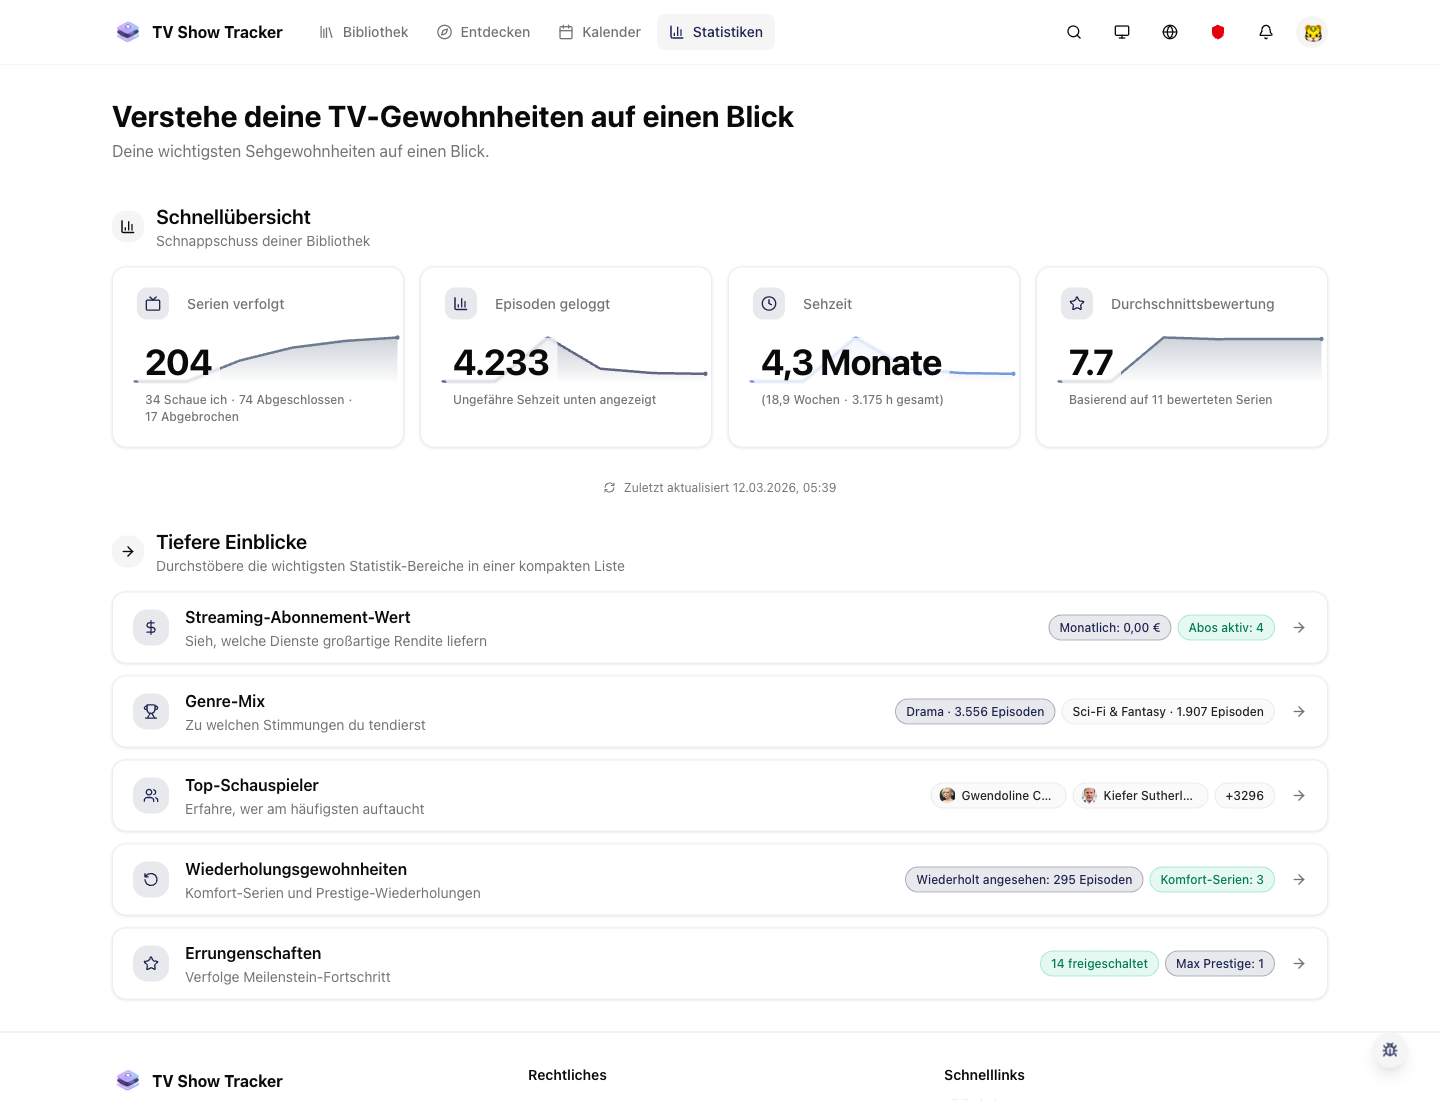Open notifications via the bell icon
This screenshot has height=1100, width=1440.
[x=1265, y=32]
